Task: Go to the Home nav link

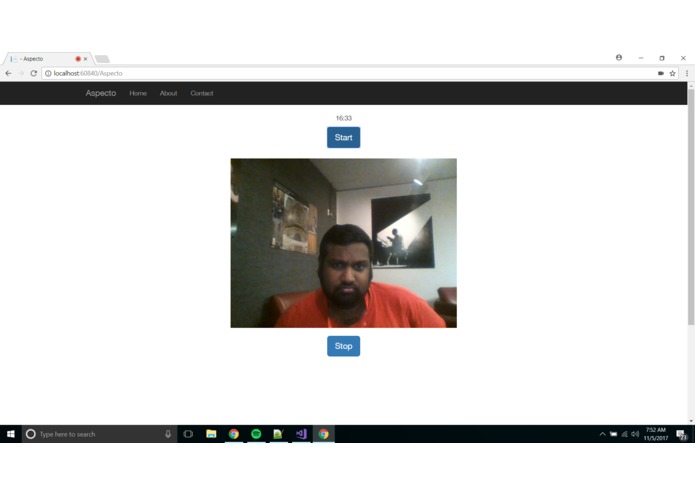Action: [x=138, y=93]
